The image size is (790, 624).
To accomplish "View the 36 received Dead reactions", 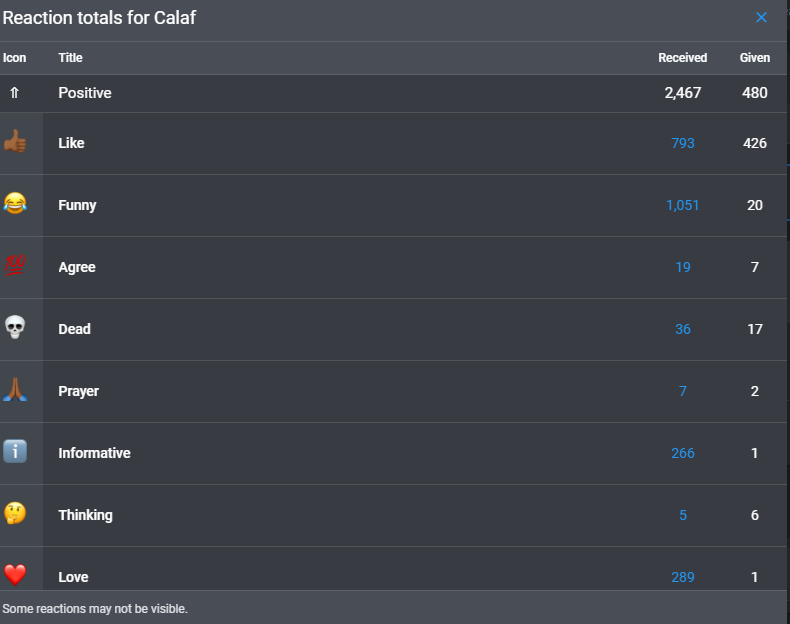I will (683, 329).
